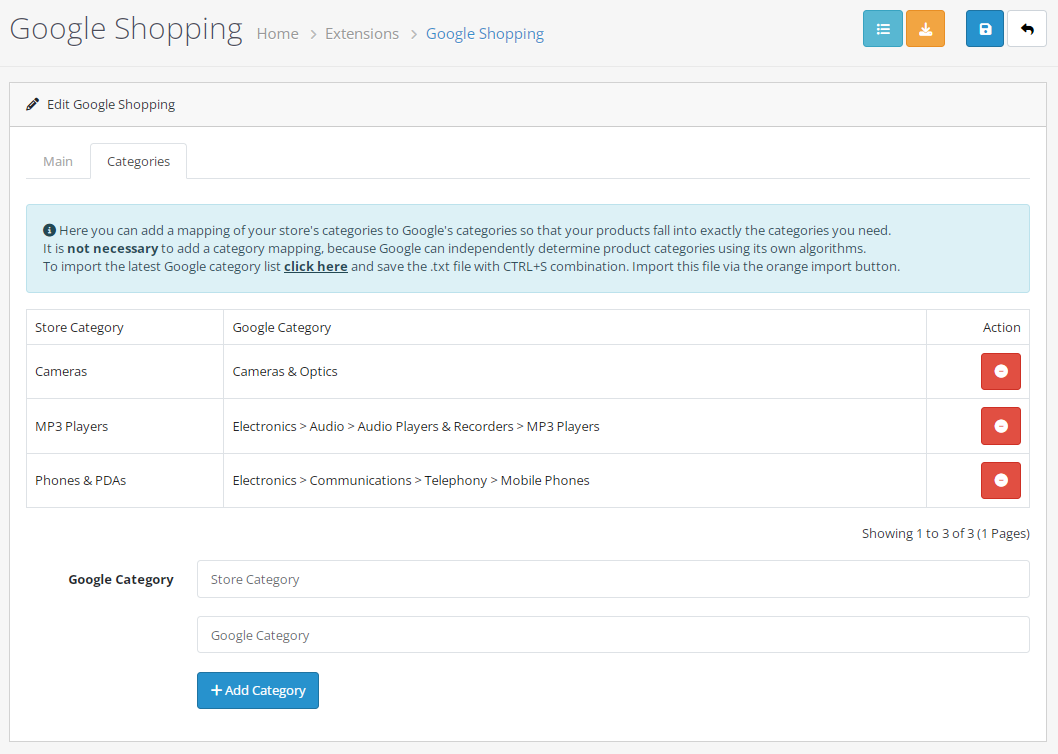
Task: Click 'Showing 1 to 3 of 3' pagination text
Action: pos(945,533)
